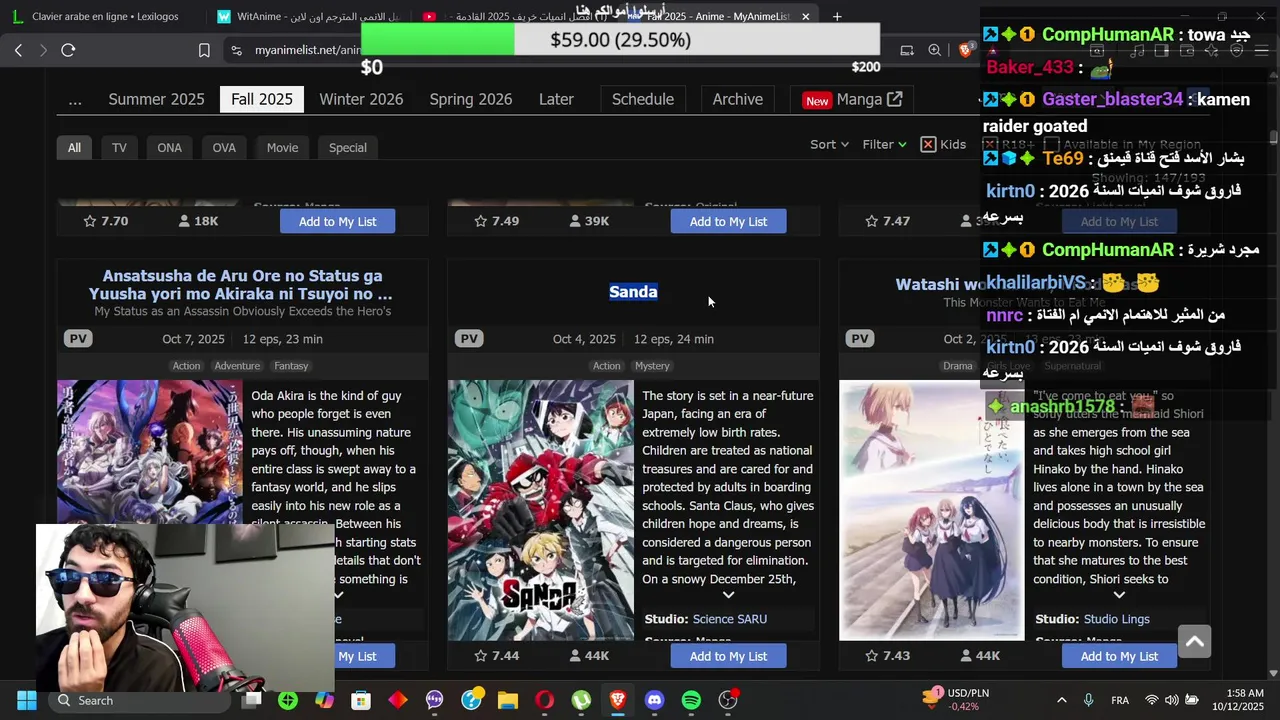Open the Science SARU studio link

730,619
